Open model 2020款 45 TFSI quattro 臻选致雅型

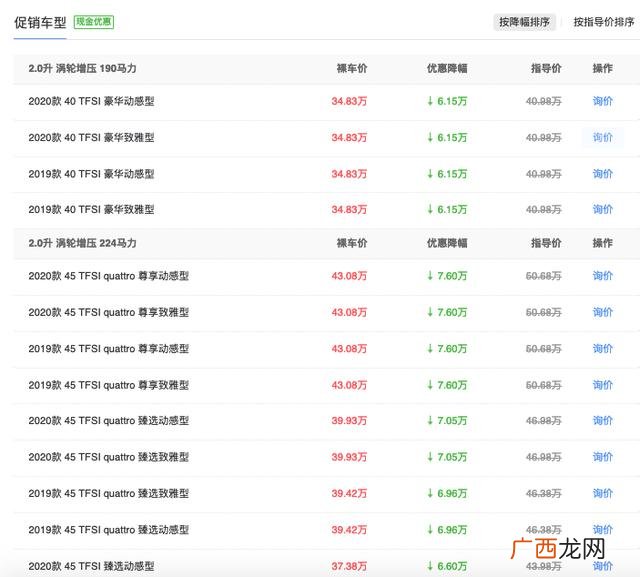[109, 457]
